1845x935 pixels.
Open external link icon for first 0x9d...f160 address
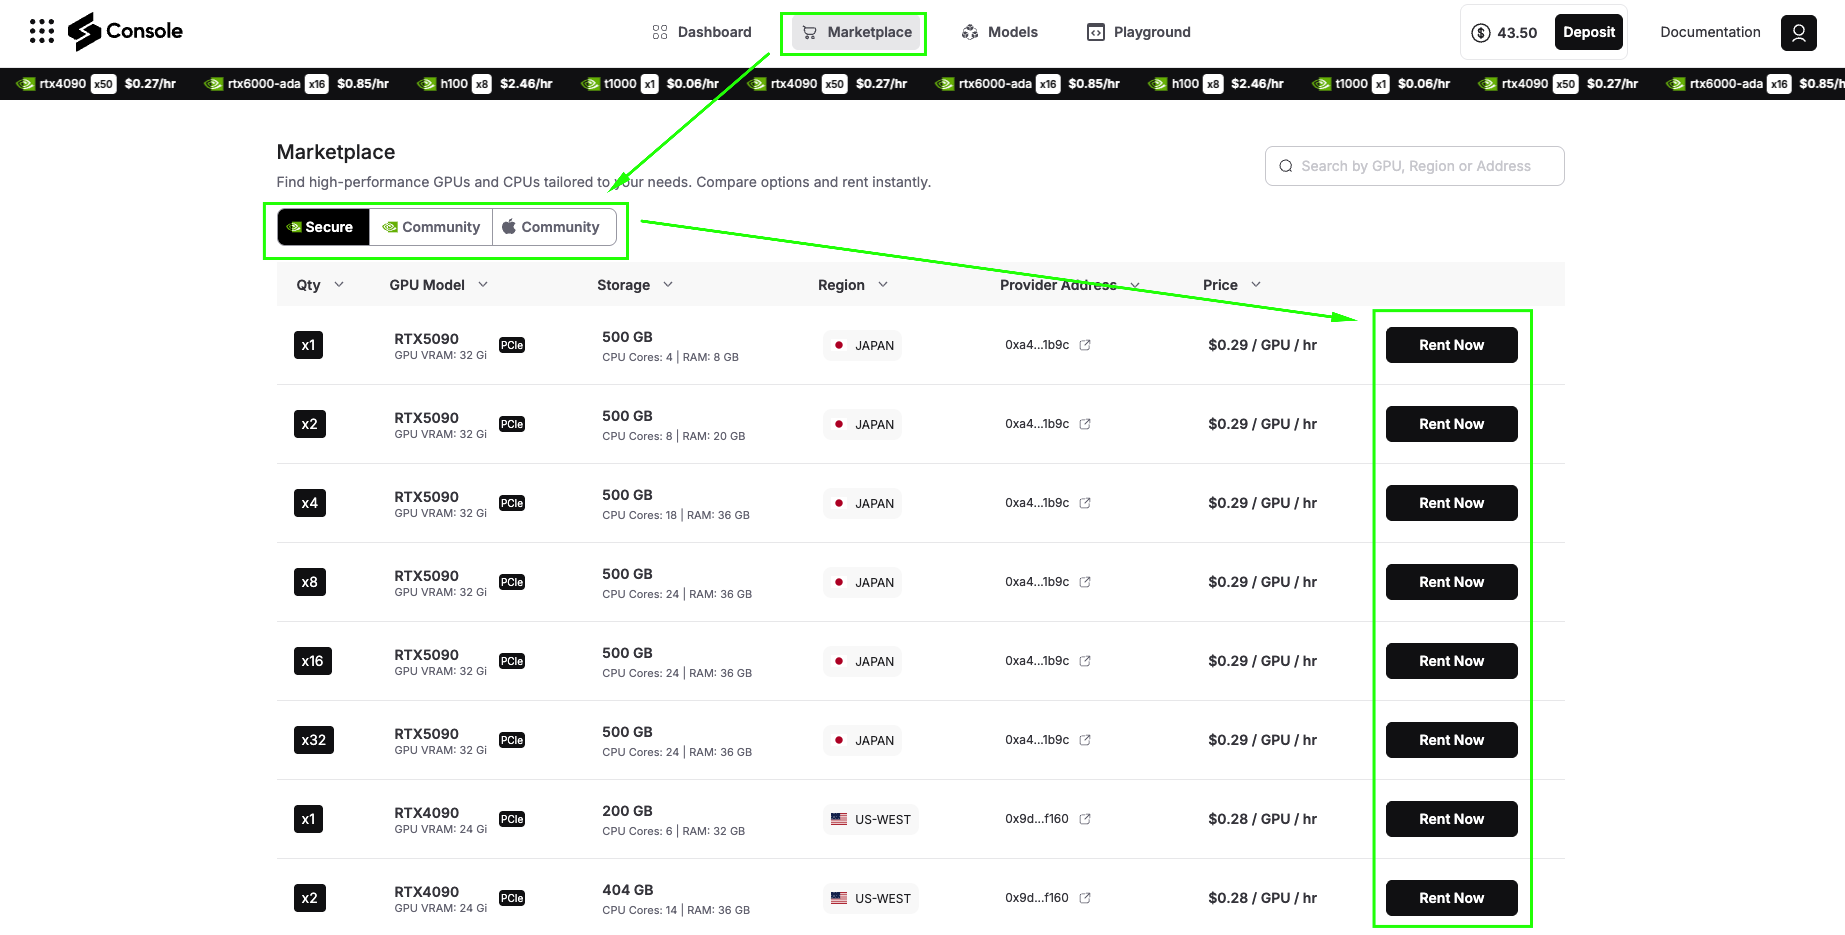tap(1085, 819)
